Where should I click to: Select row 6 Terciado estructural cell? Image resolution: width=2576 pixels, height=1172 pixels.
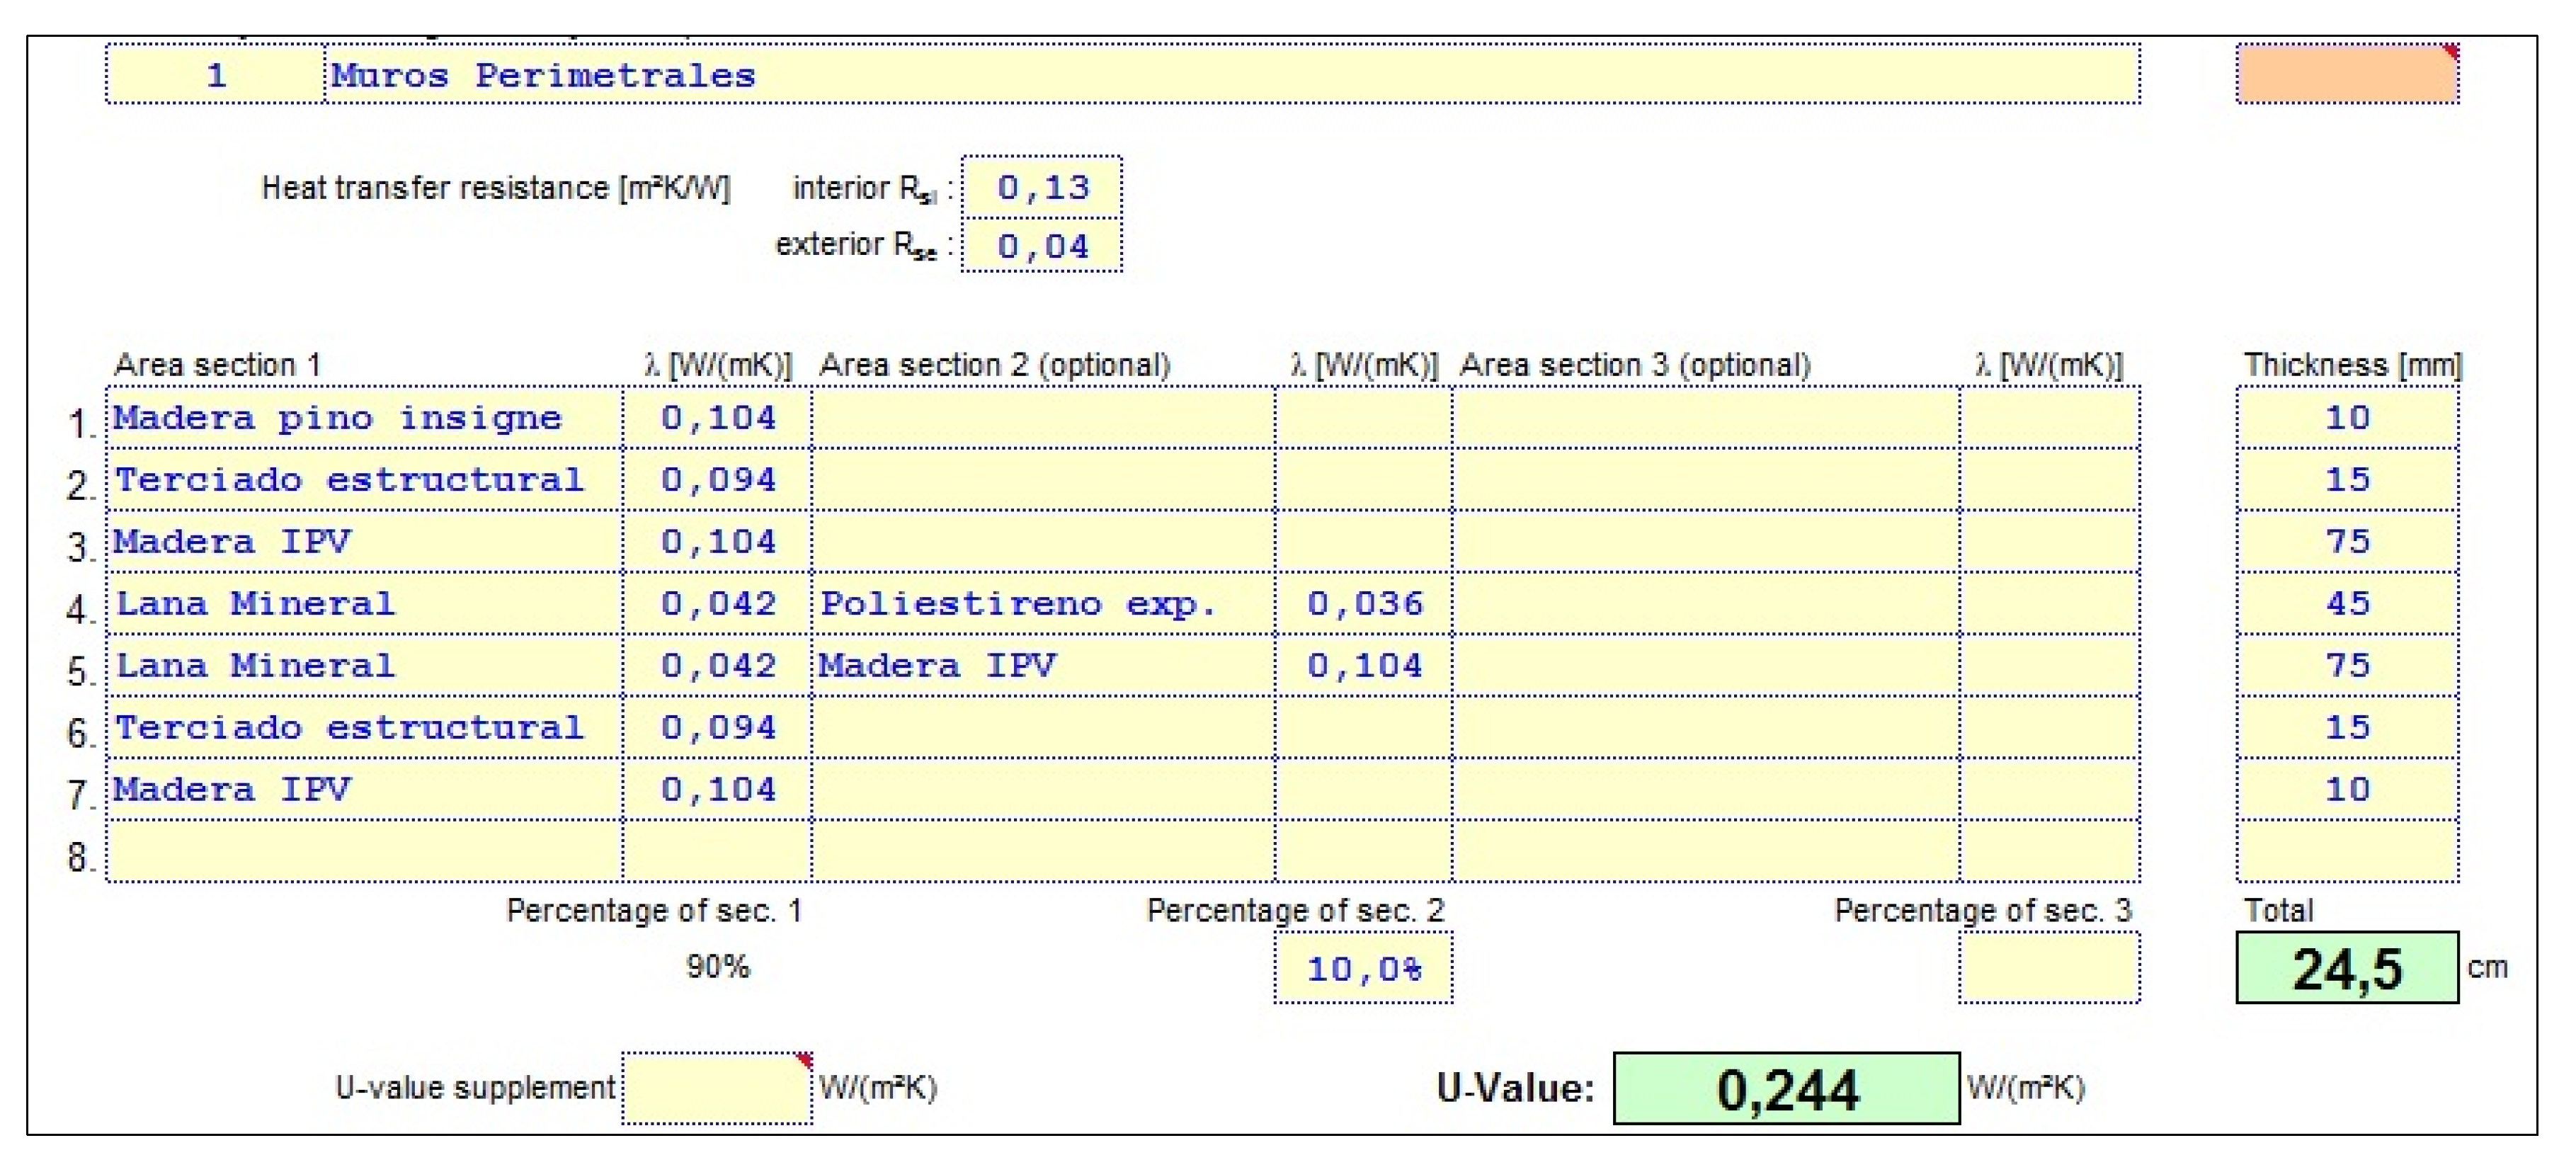pos(365,728)
